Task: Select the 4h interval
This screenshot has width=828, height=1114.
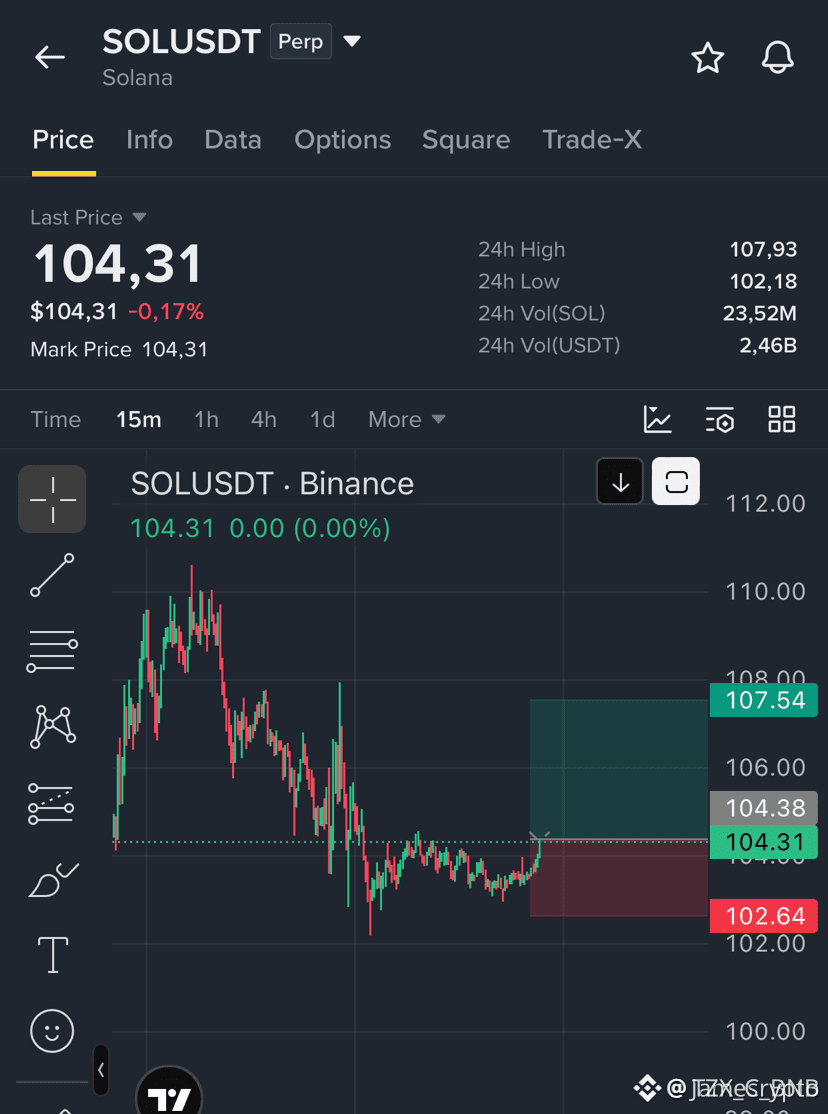Action: [264, 419]
